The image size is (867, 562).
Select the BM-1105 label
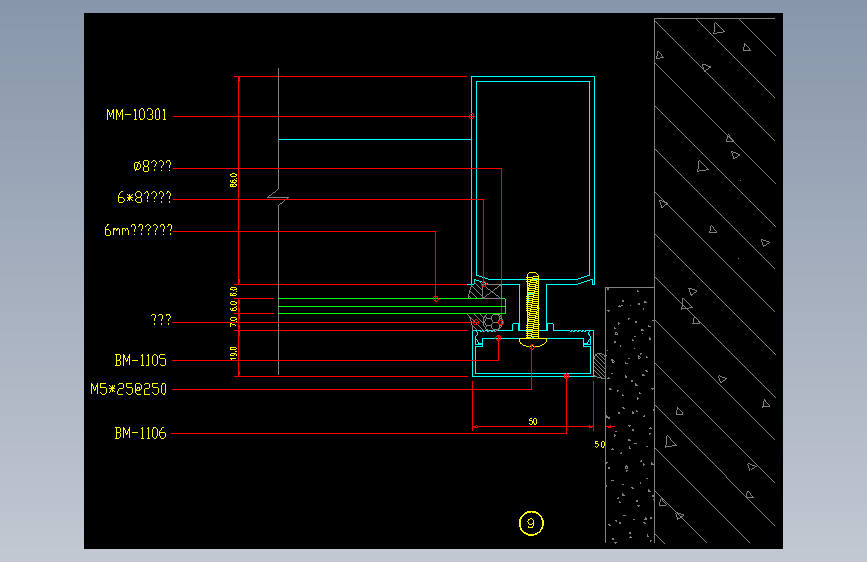click(x=140, y=361)
